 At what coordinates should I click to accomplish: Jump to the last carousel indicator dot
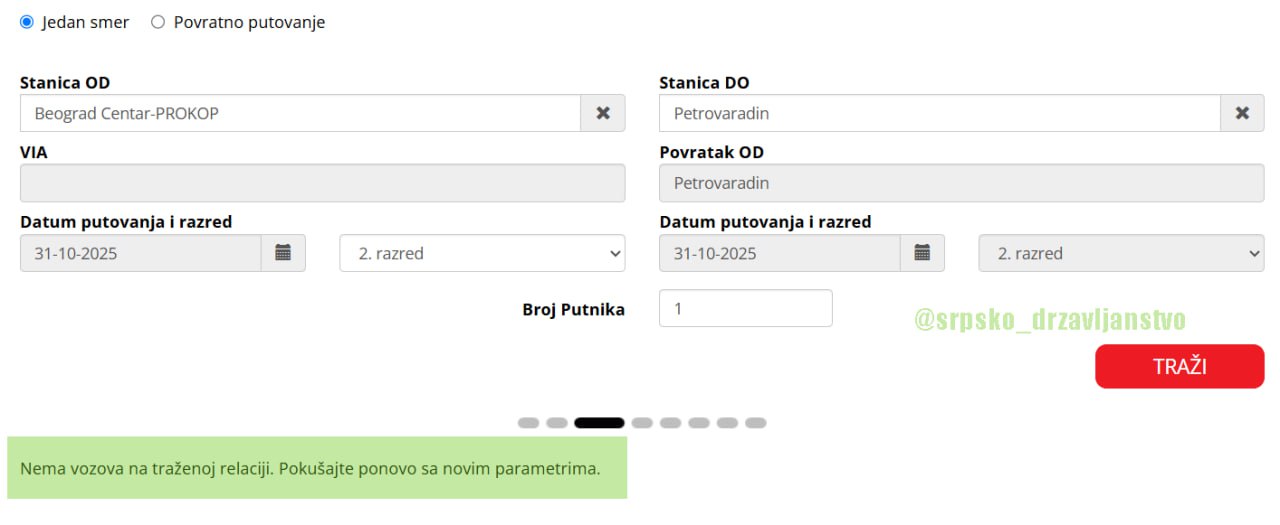[756, 423]
